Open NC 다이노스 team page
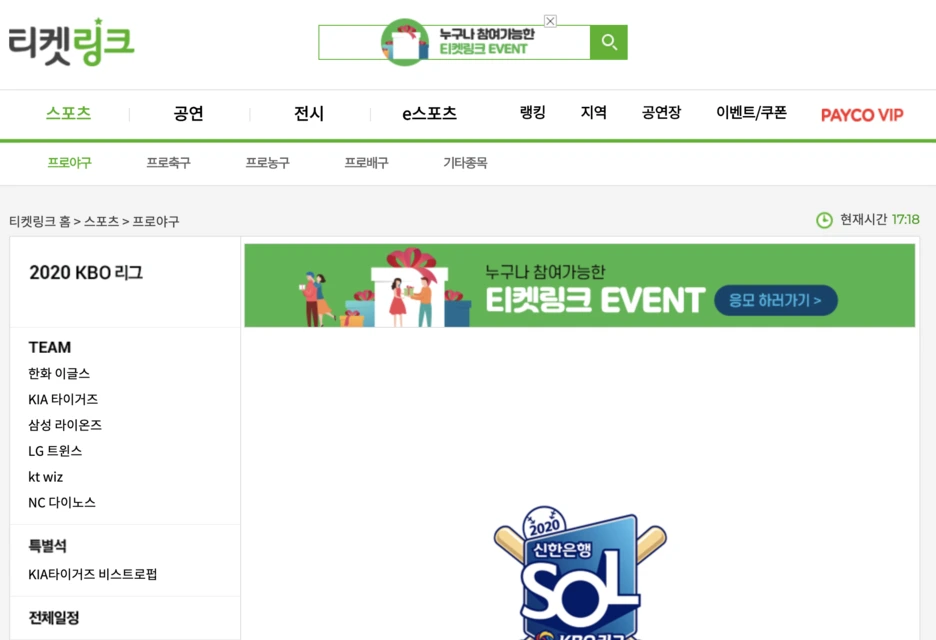This screenshot has width=936, height=640. coord(61,503)
